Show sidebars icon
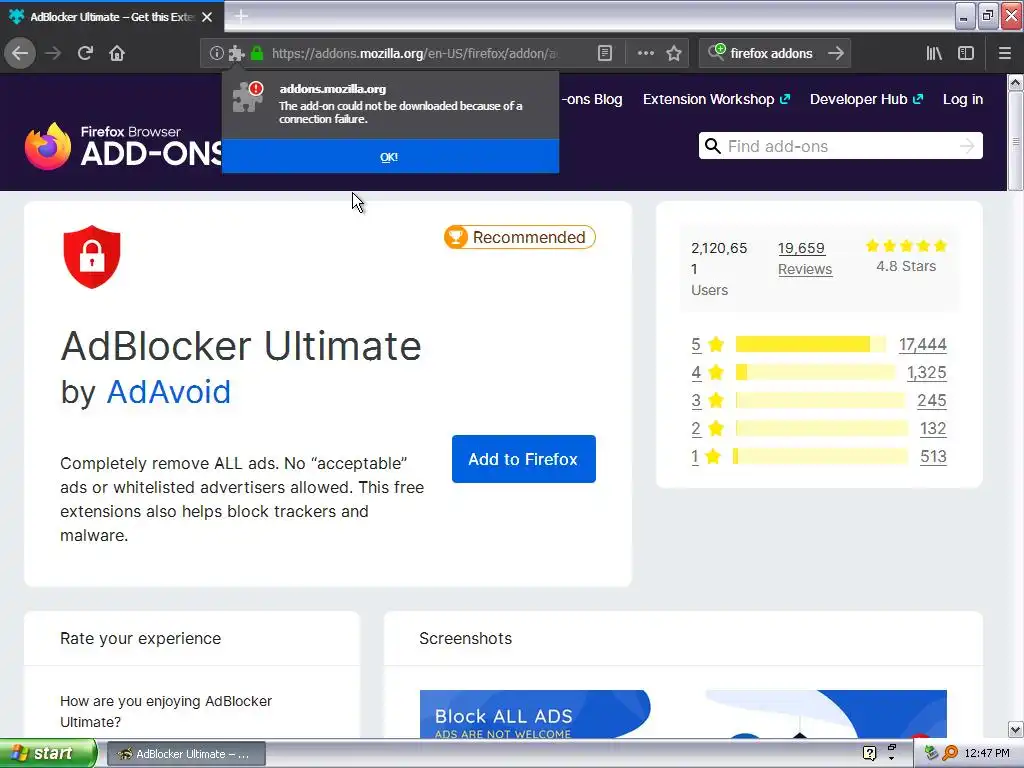Viewport: 1024px width, 768px height. click(x=966, y=53)
